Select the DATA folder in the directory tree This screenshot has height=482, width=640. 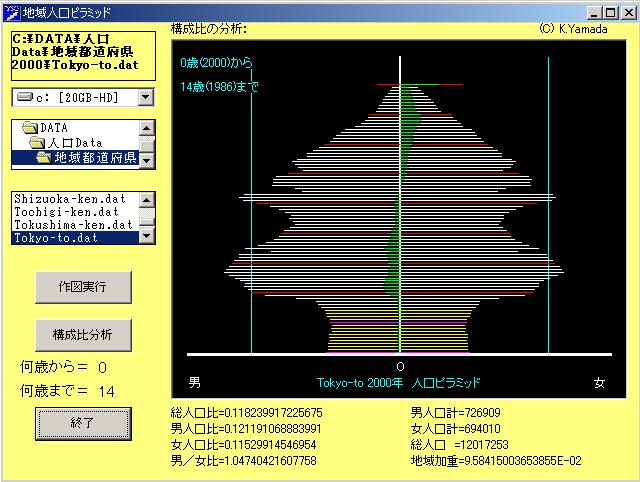click(x=54, y=127)
